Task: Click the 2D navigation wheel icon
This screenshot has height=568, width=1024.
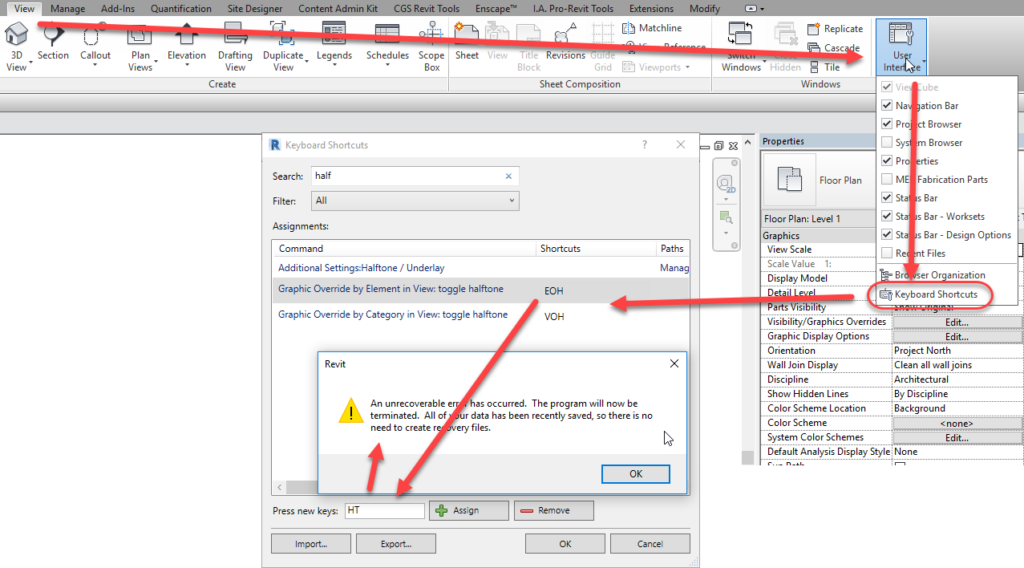Action: pyautogui.click(x=725, y=183)
